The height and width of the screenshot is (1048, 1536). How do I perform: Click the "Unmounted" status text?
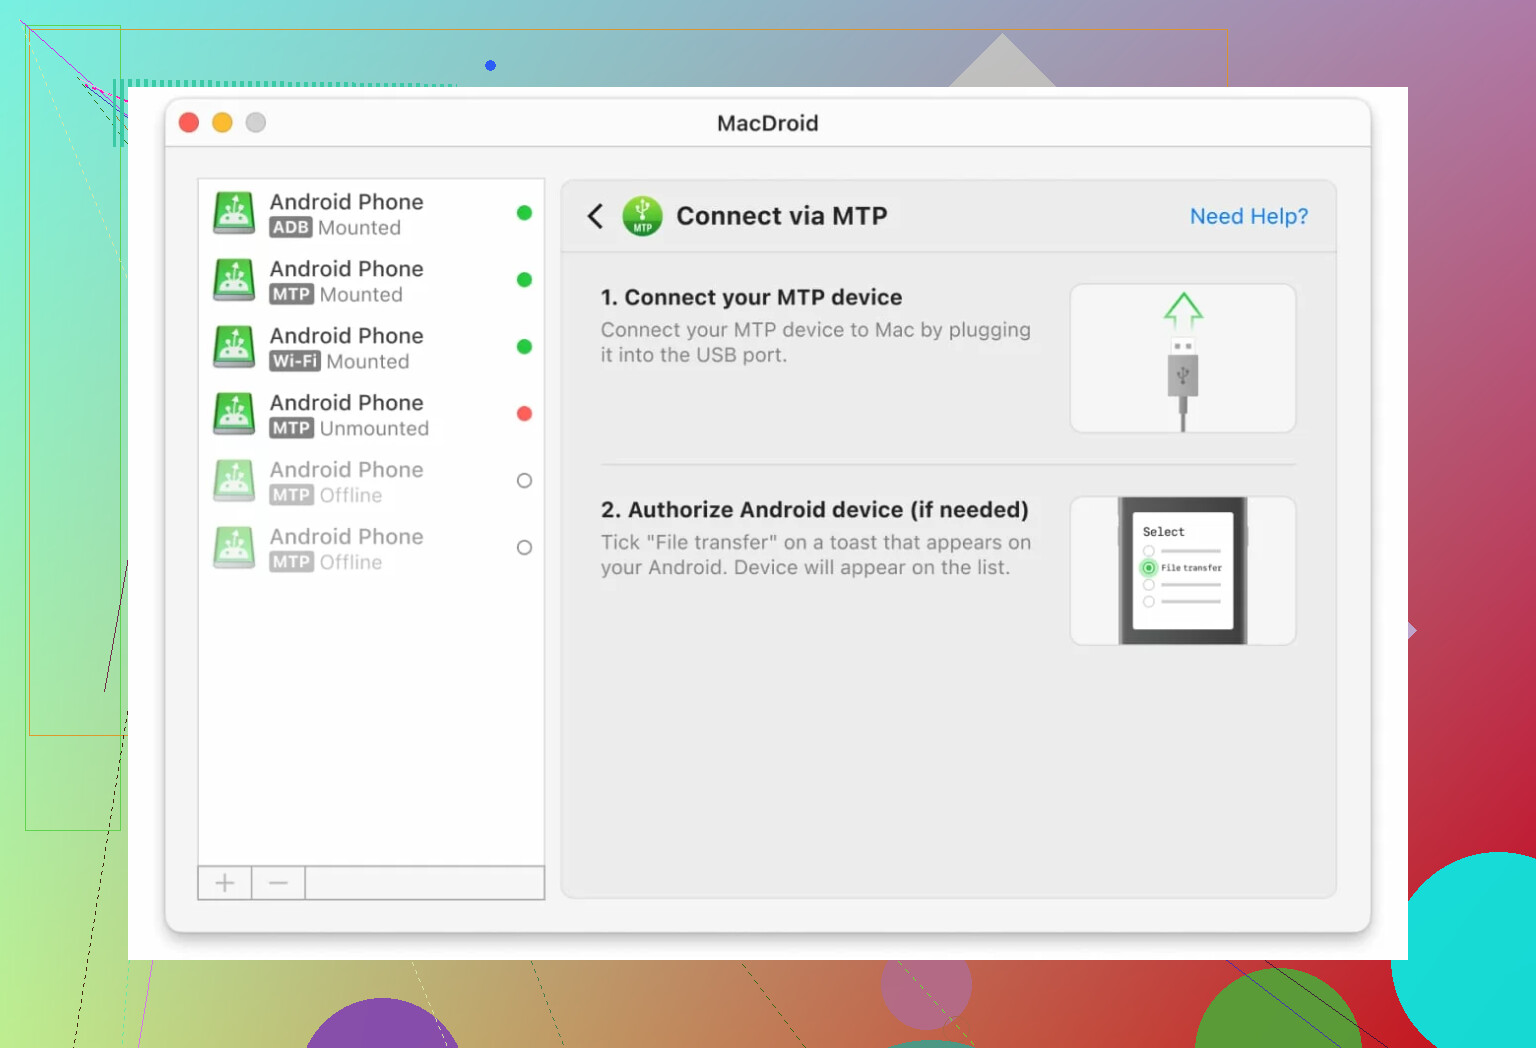click(375, 429)
